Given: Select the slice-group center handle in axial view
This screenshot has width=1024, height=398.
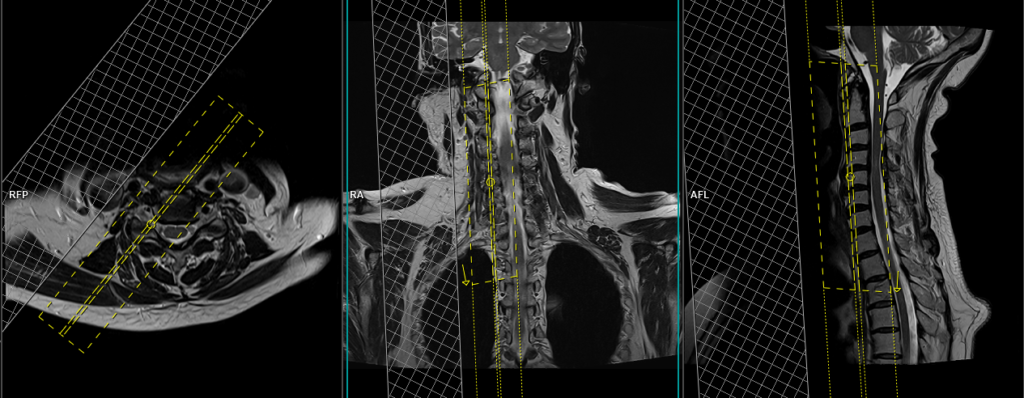Looking at the screenshot, I should tap(150, 224).
